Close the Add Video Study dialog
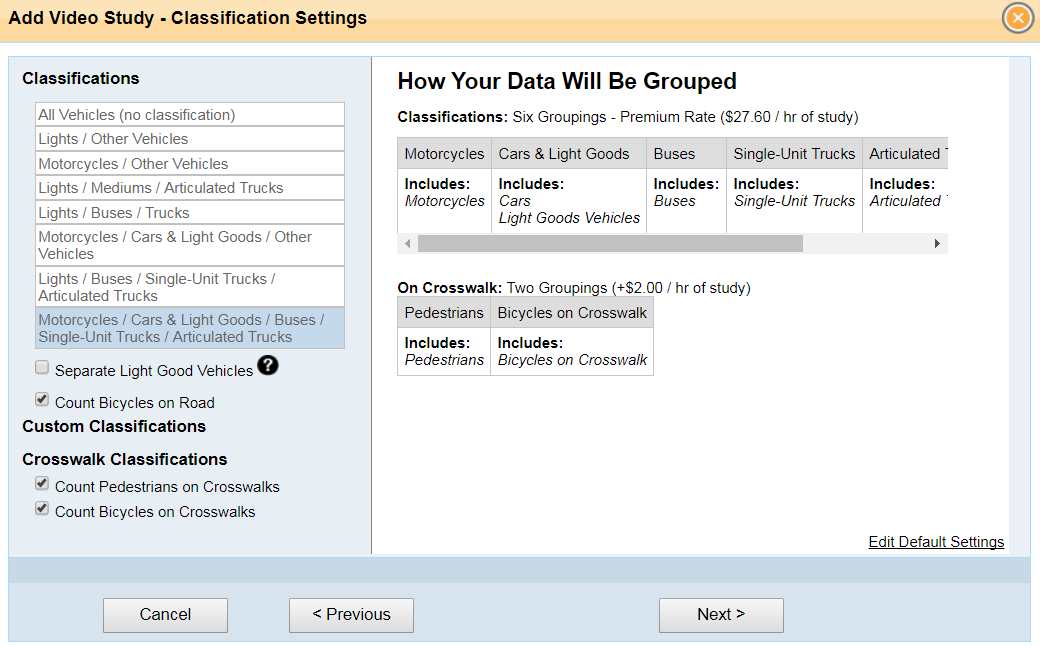Image resolution: width=1040 pixels, height=647 pixels. tap(1017, 17)
